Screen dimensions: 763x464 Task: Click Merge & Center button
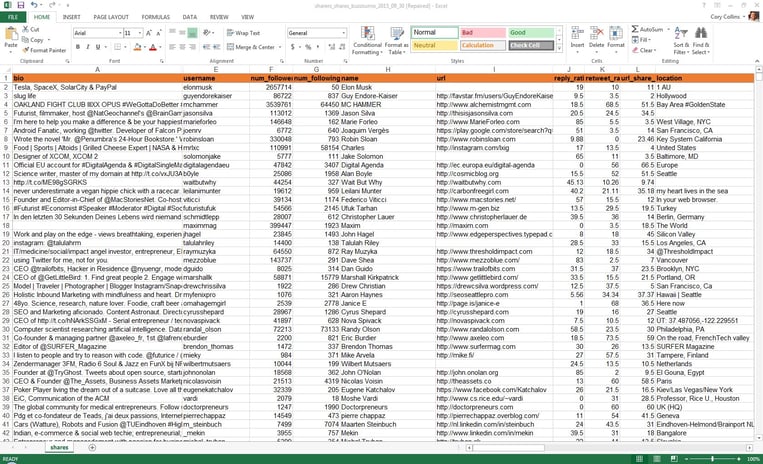pyautogui.click(x=251, y=47)
